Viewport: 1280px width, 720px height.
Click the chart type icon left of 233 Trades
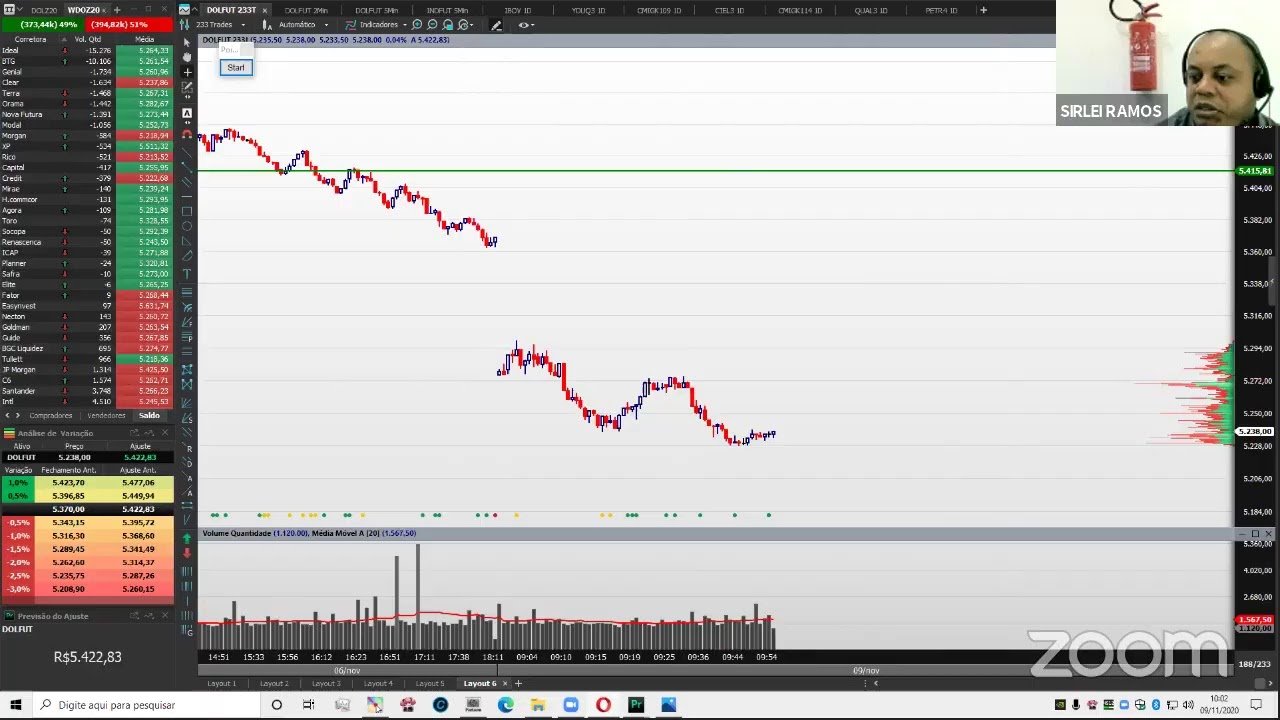click(x=184, y=24)
